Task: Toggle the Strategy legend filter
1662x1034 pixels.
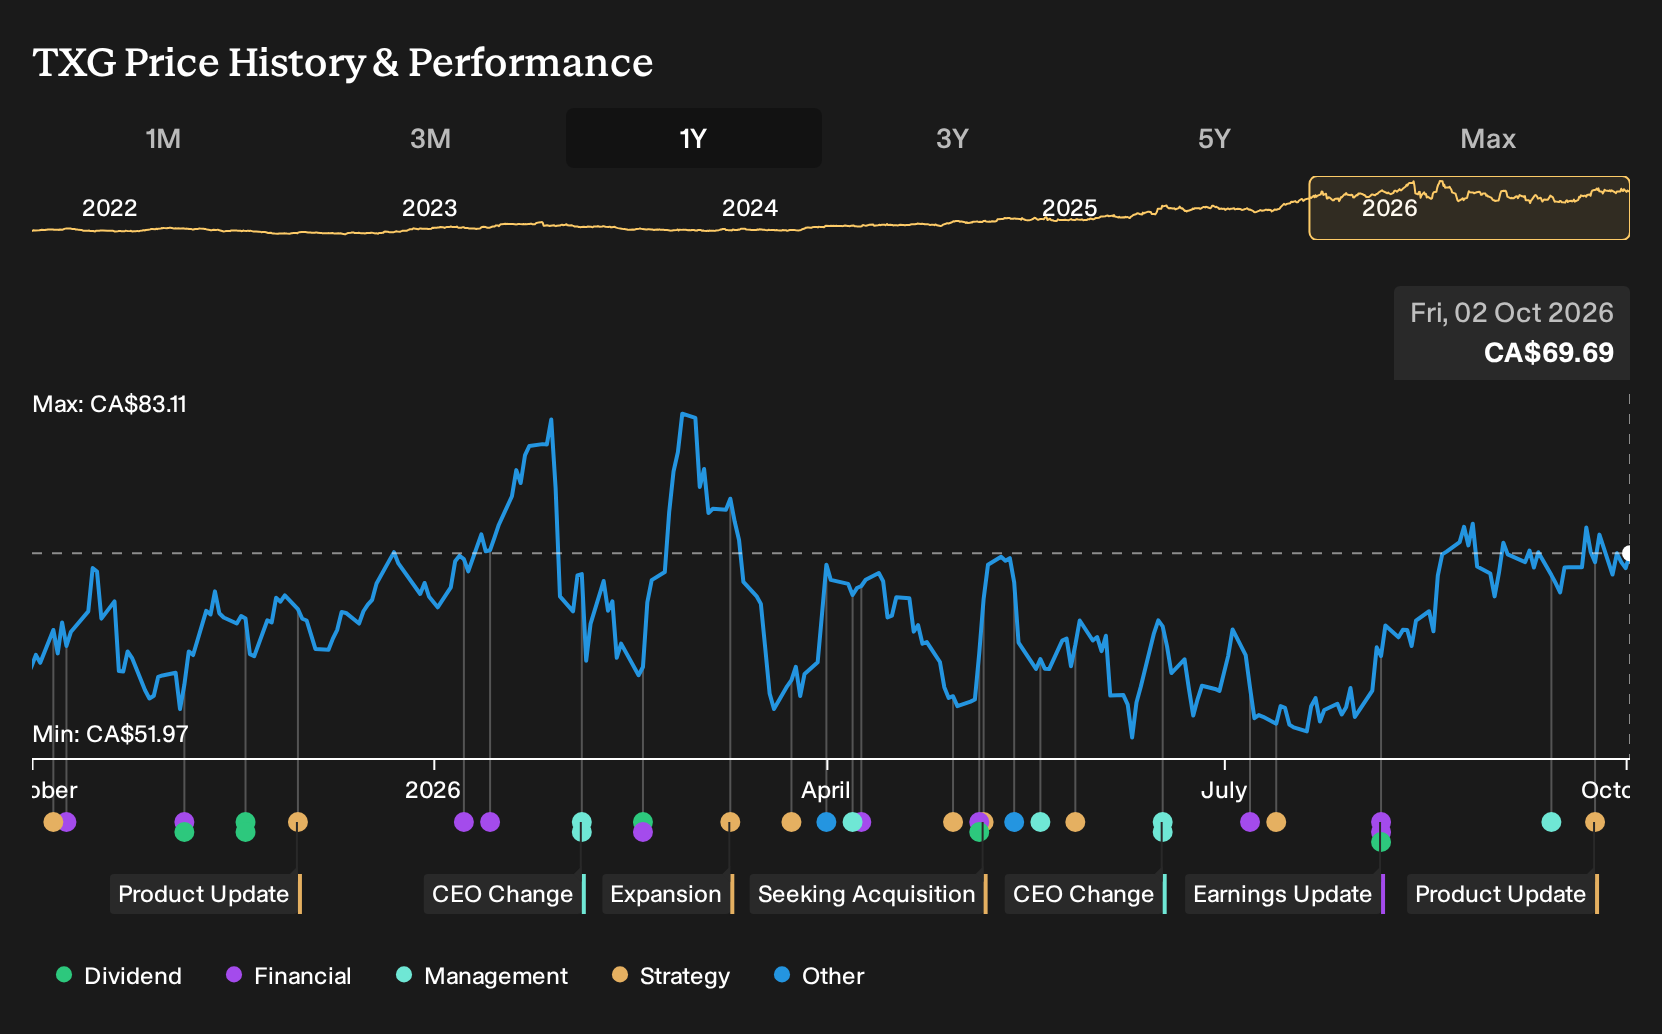Action: (x=671, y=976)
